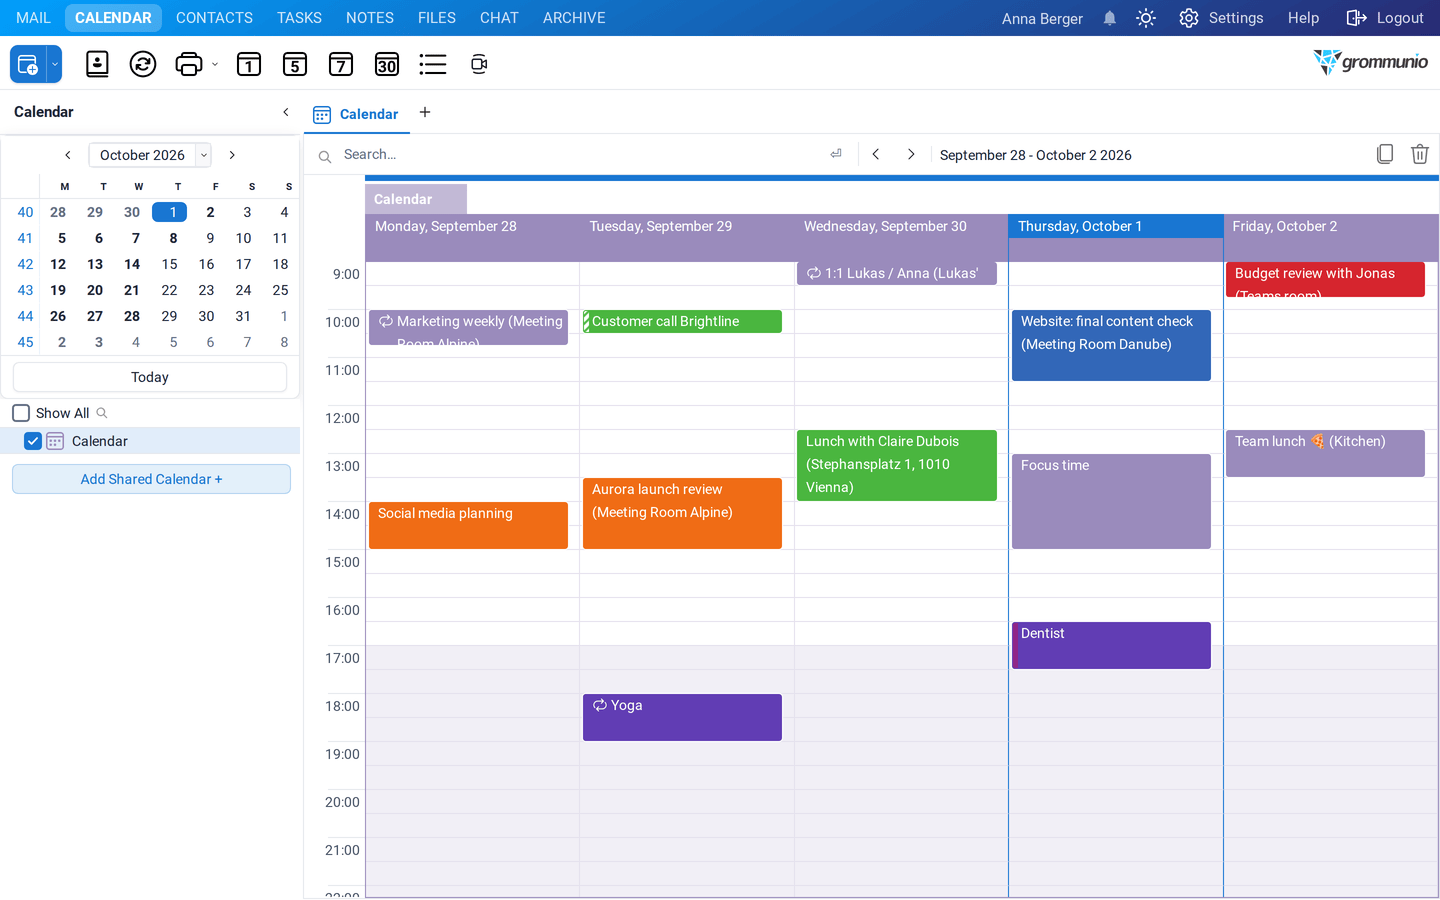The height and width of the screenshot is (900, 1440).
Task: Click Logout in the top bar
Action: (1385, 18)
